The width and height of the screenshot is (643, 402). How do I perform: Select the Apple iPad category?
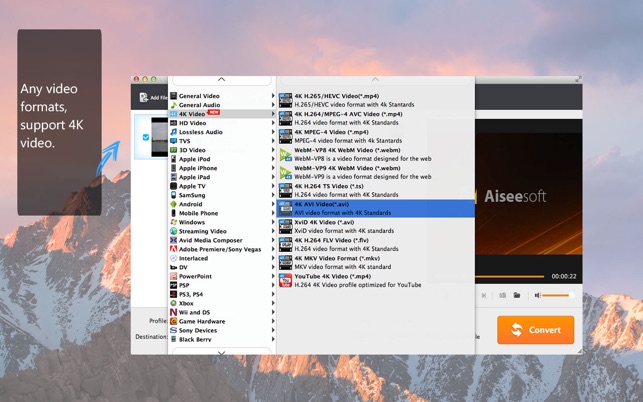pyautogui.click(x=222, y=177)
